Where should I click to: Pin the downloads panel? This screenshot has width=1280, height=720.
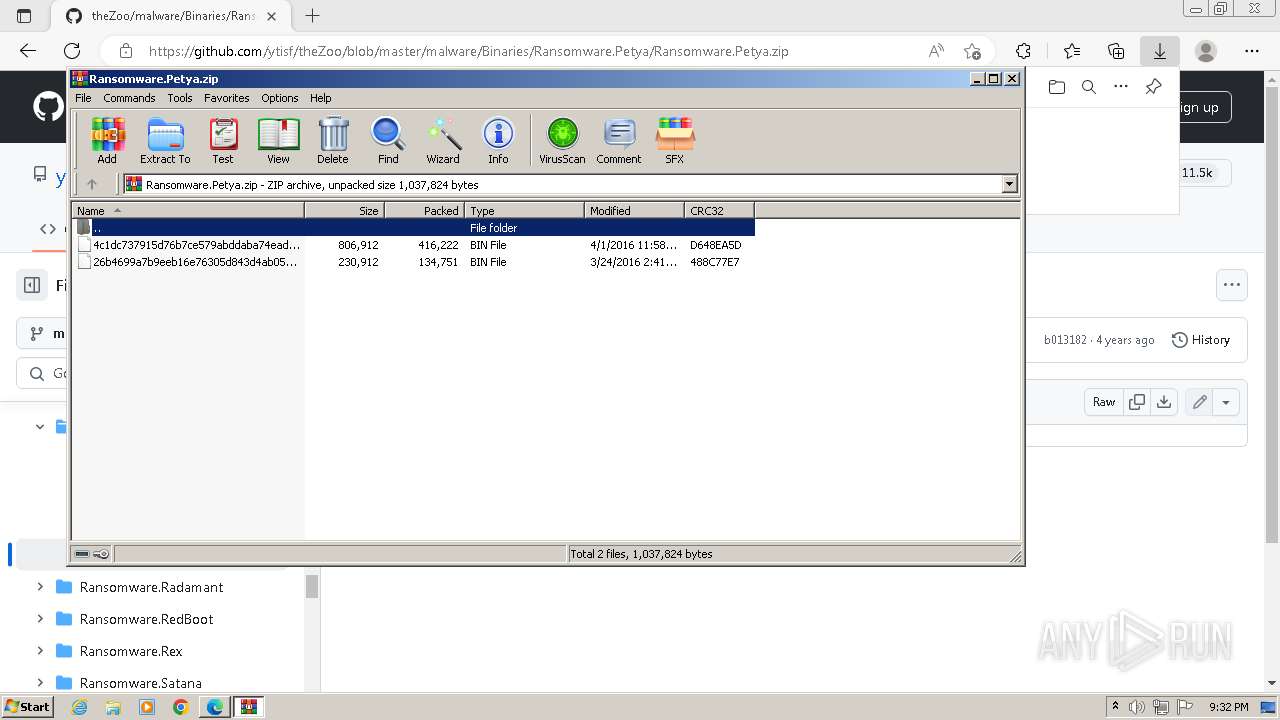(x=1153, y=87)
